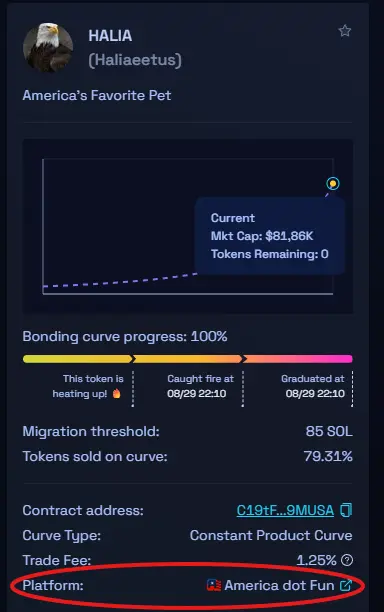Click the HALIA token name
This screenshot has width=384, height=612.
point(110,36)
